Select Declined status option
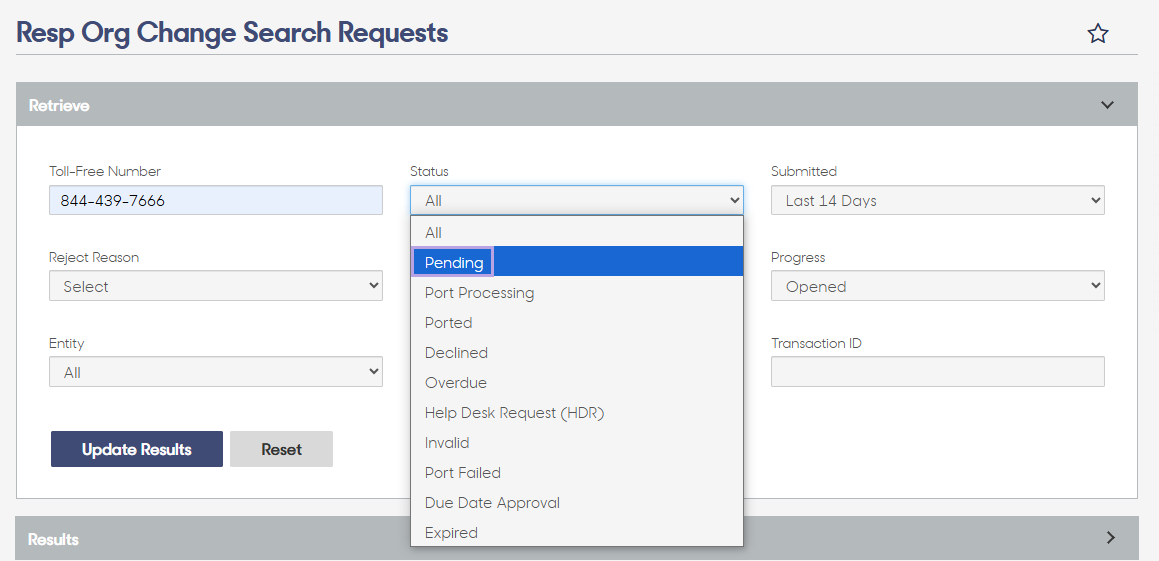Screen dimensions: 1159x561 577,353
